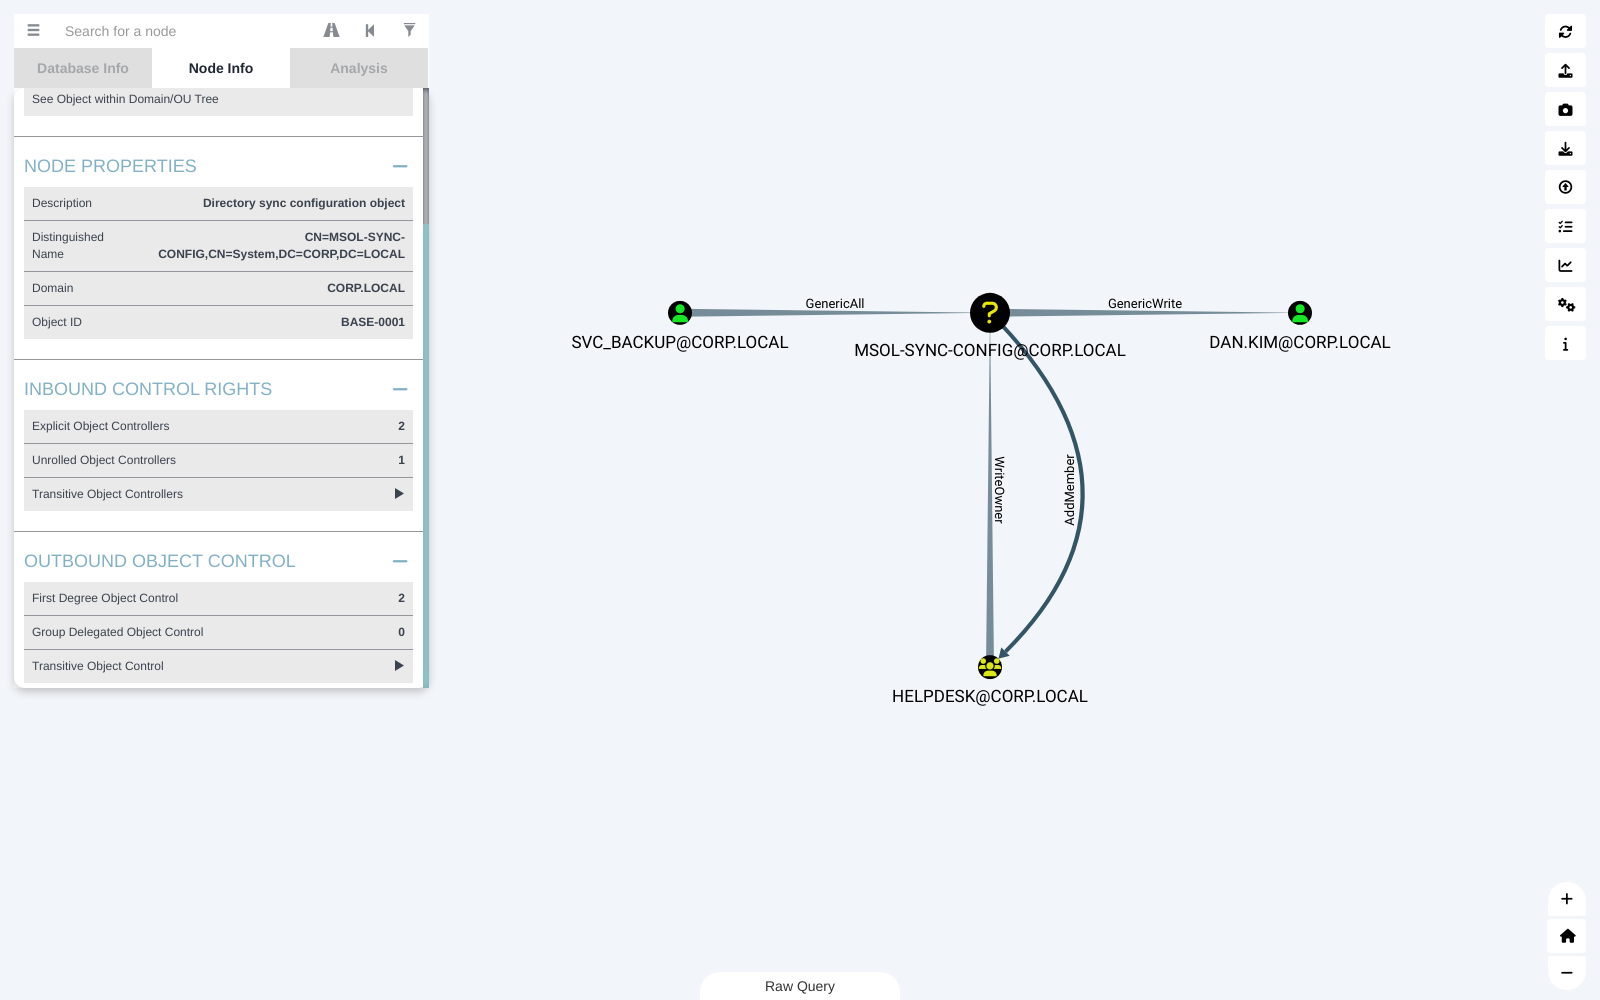Select the MSOL-SYNC-CONFIG unknown node
Viewport: 1600px width, 1000px height.
point(990,313)
